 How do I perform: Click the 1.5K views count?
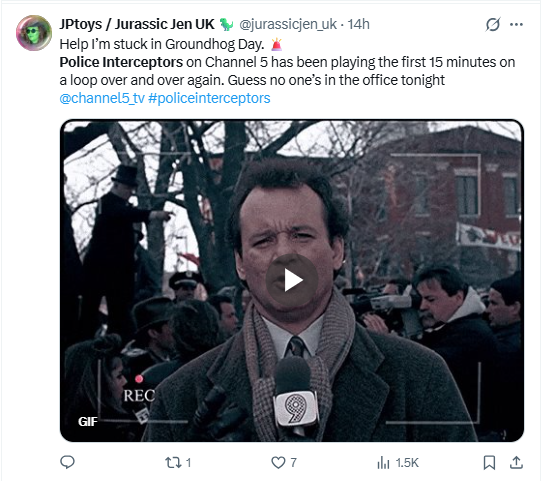click(407, 463)
